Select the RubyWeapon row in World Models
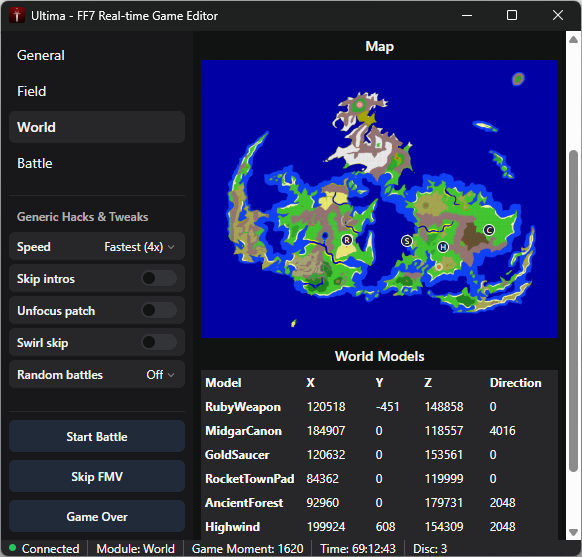 click(379, 407)
